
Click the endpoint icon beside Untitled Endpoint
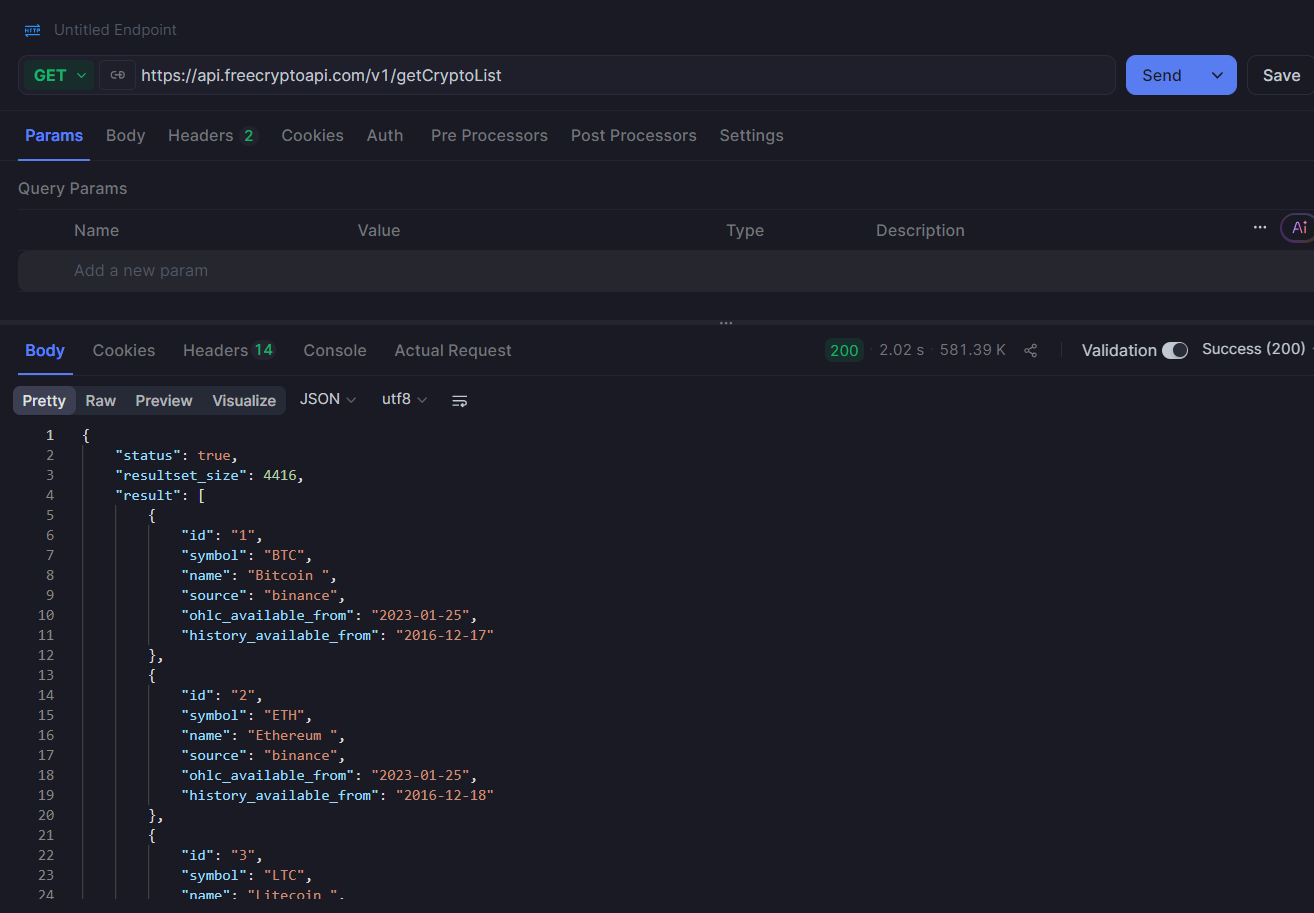[32, 29]
